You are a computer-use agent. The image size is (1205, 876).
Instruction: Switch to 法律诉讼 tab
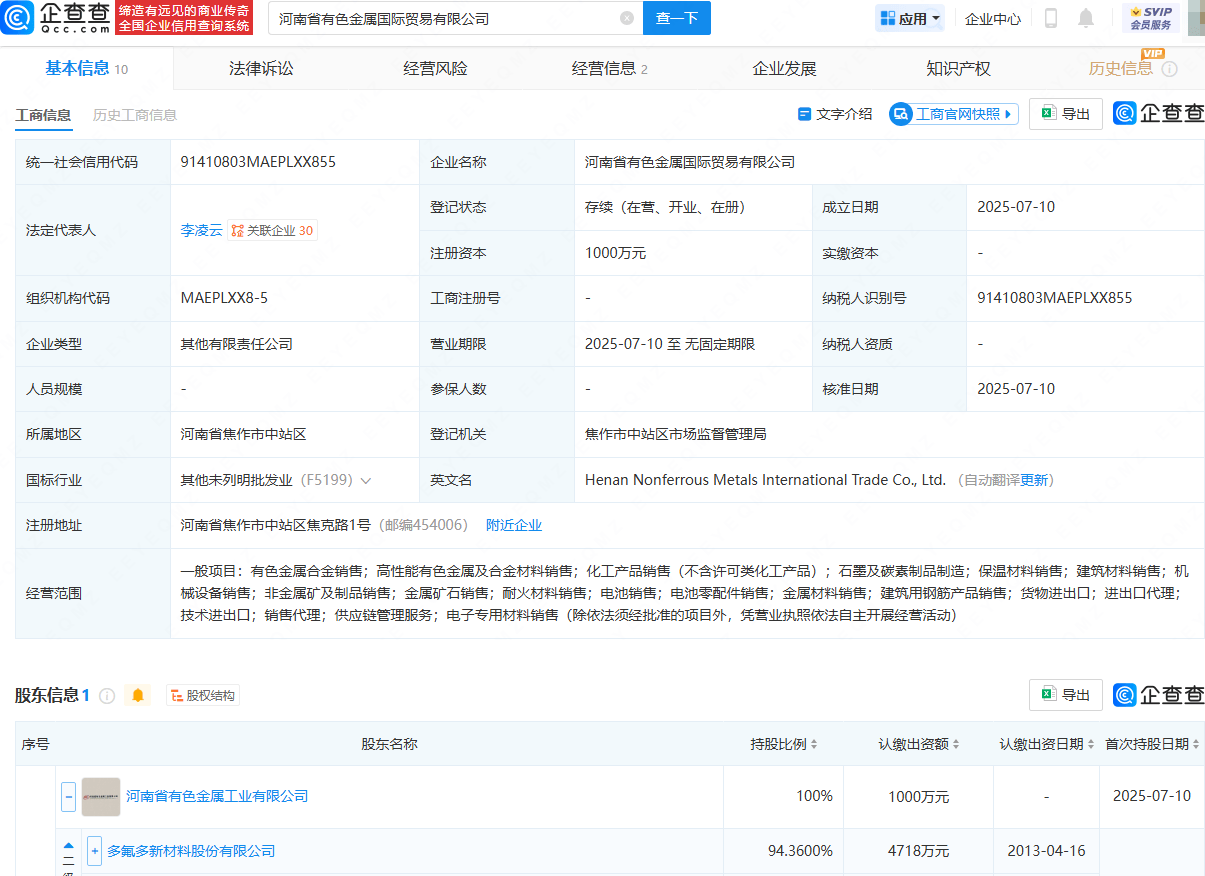pyautogui.click(x=261, y=68)
